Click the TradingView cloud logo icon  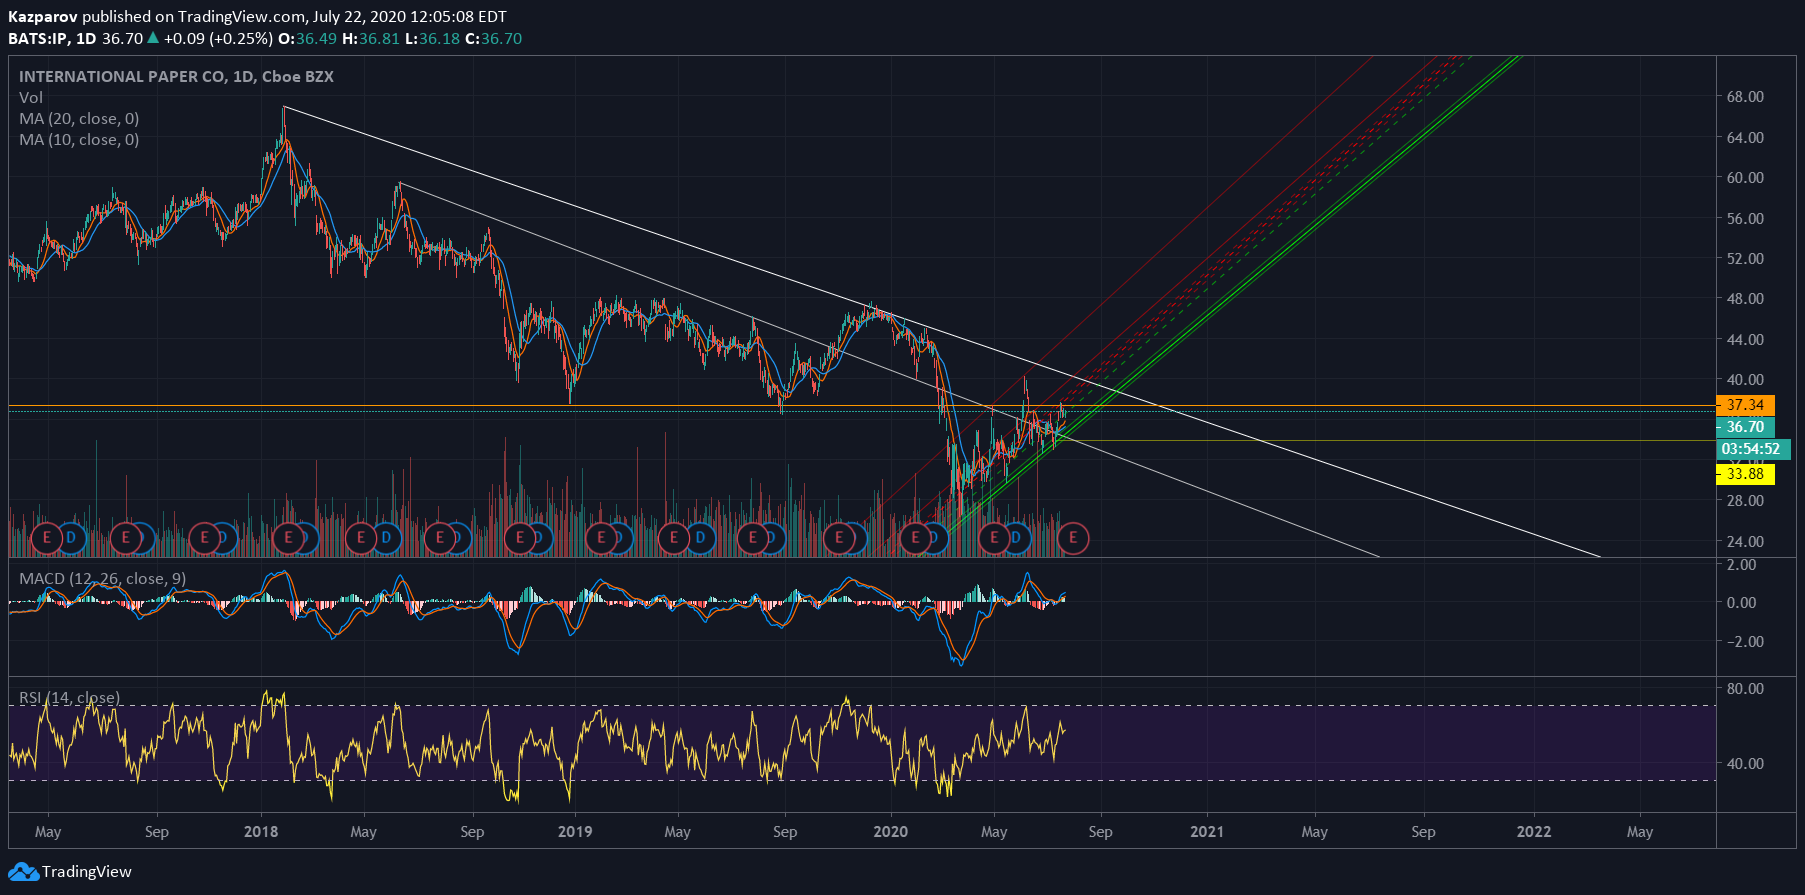pyautogui.click(x=23, y=872)
